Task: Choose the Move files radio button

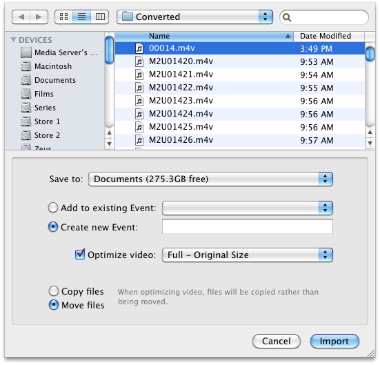Action: point(54,305)
